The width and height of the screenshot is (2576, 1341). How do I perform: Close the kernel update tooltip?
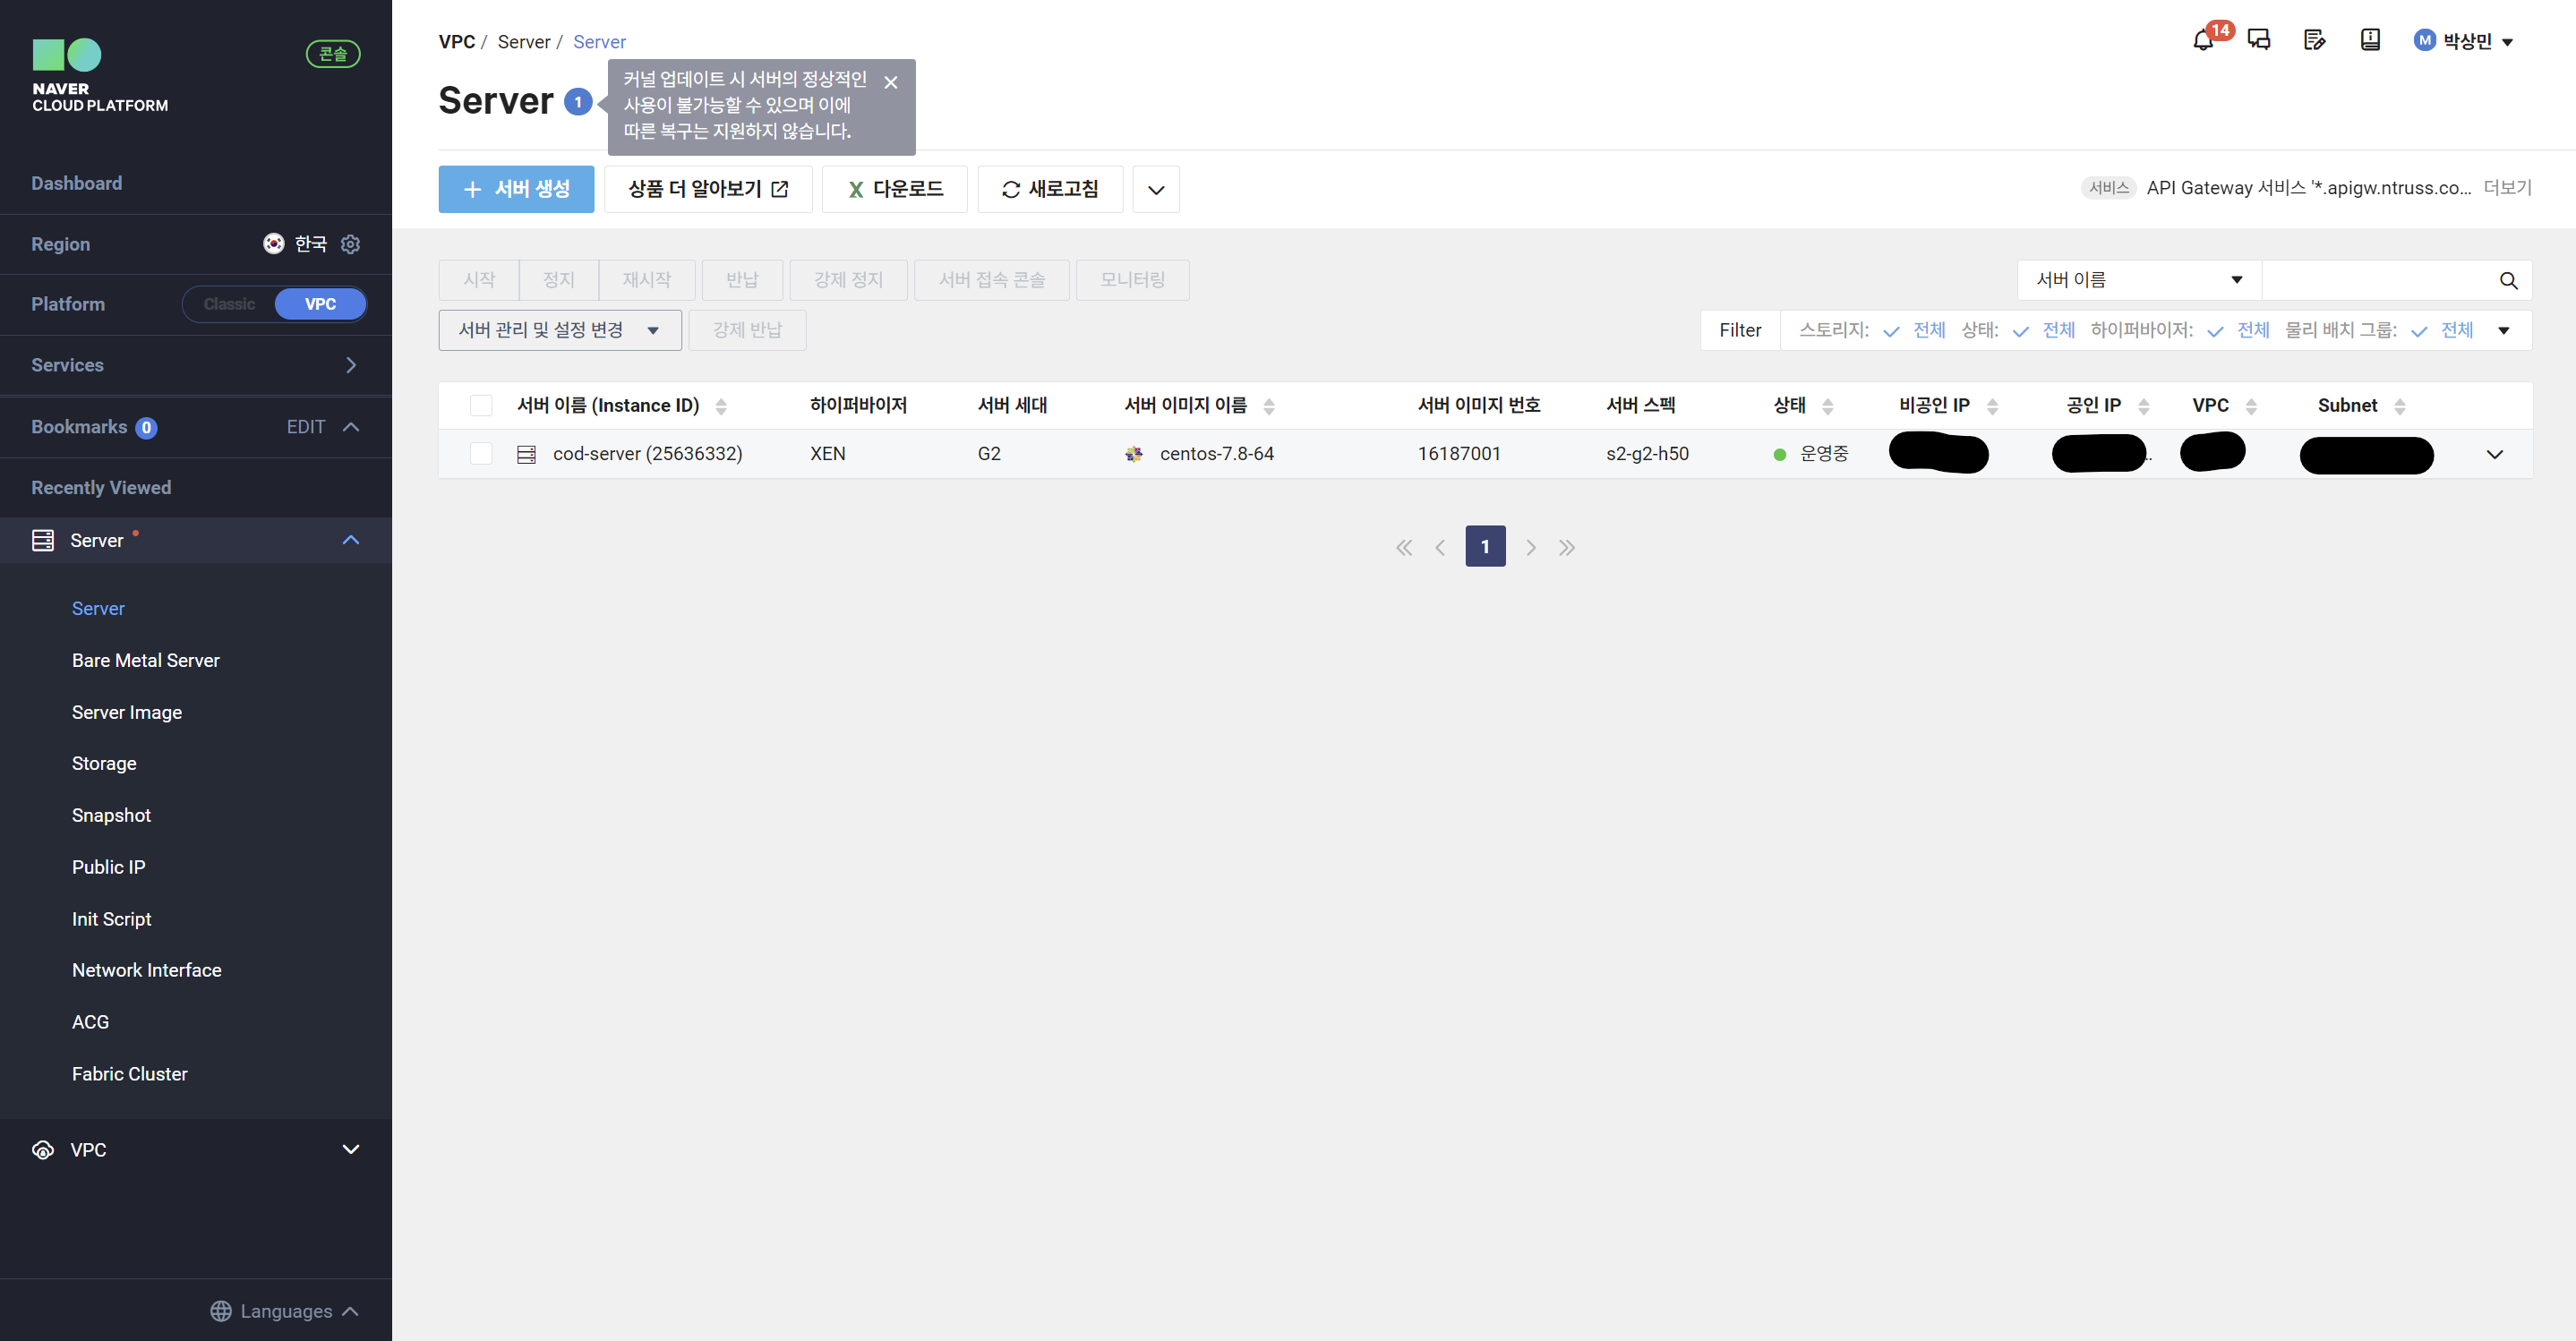pos(891,83)
